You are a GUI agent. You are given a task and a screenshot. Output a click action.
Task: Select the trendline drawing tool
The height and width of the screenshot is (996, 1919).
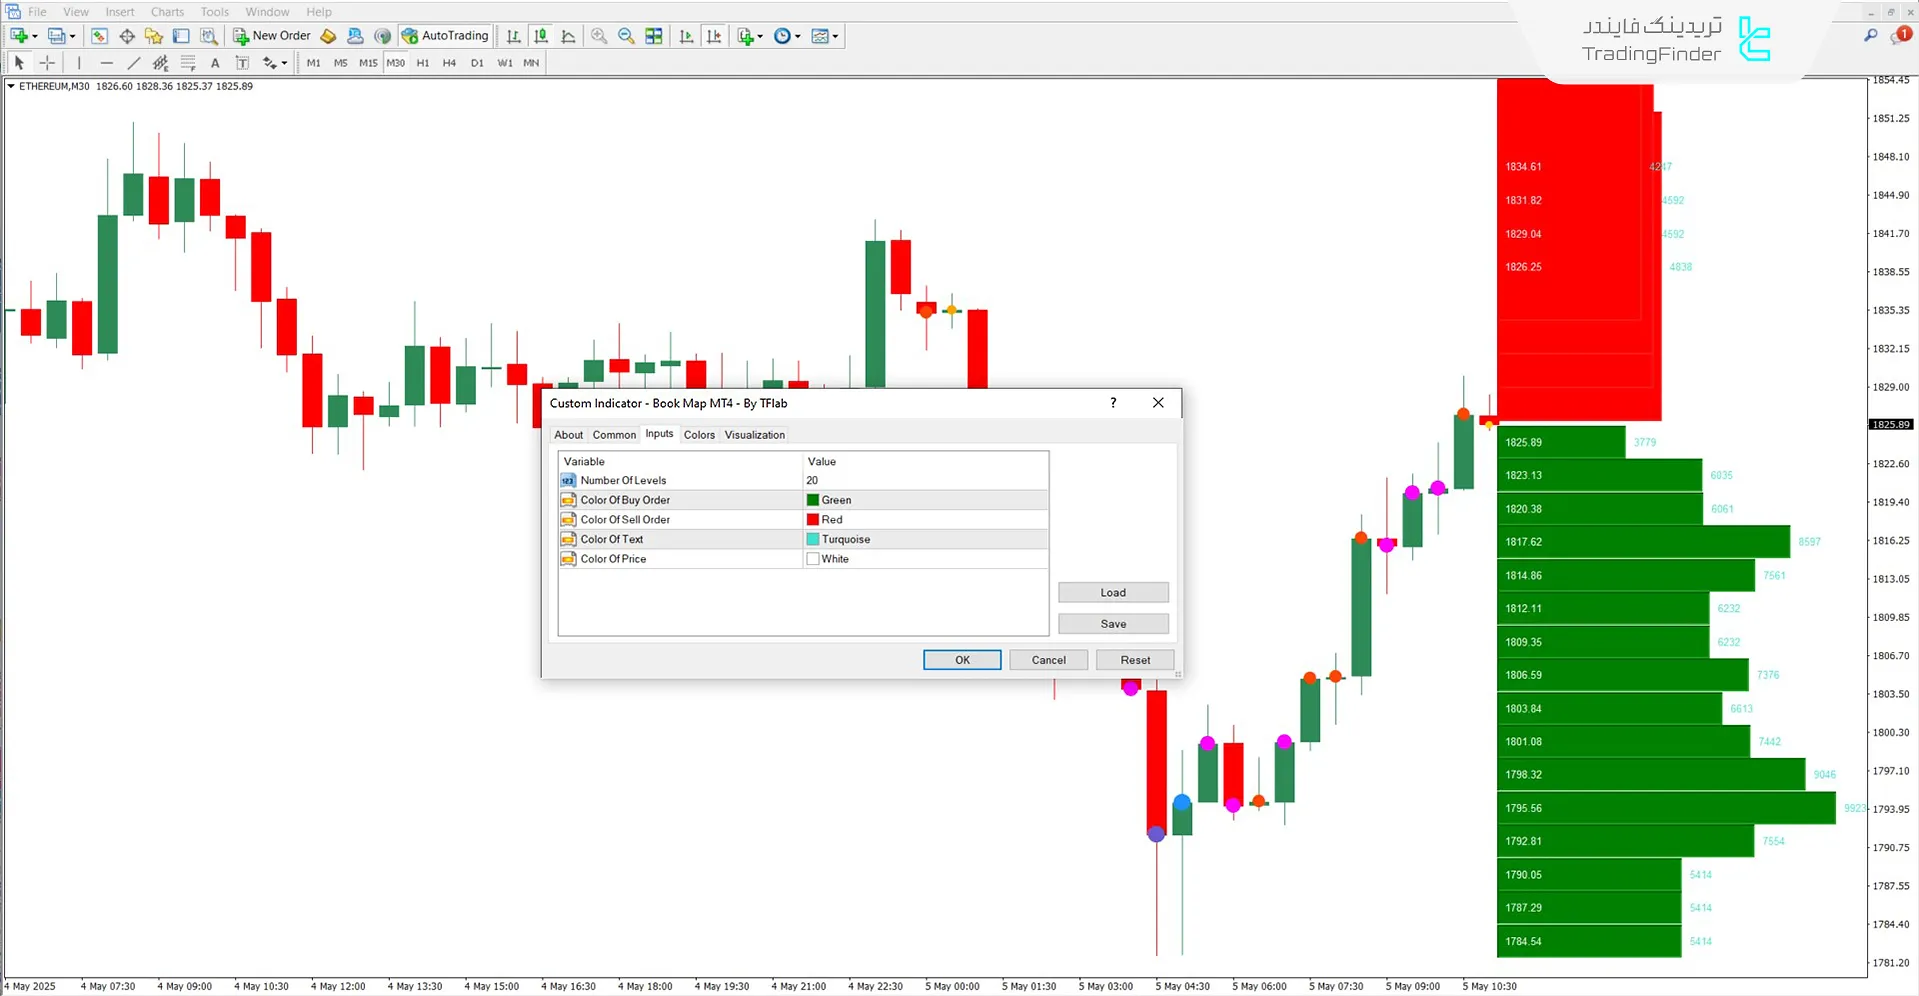133,63
